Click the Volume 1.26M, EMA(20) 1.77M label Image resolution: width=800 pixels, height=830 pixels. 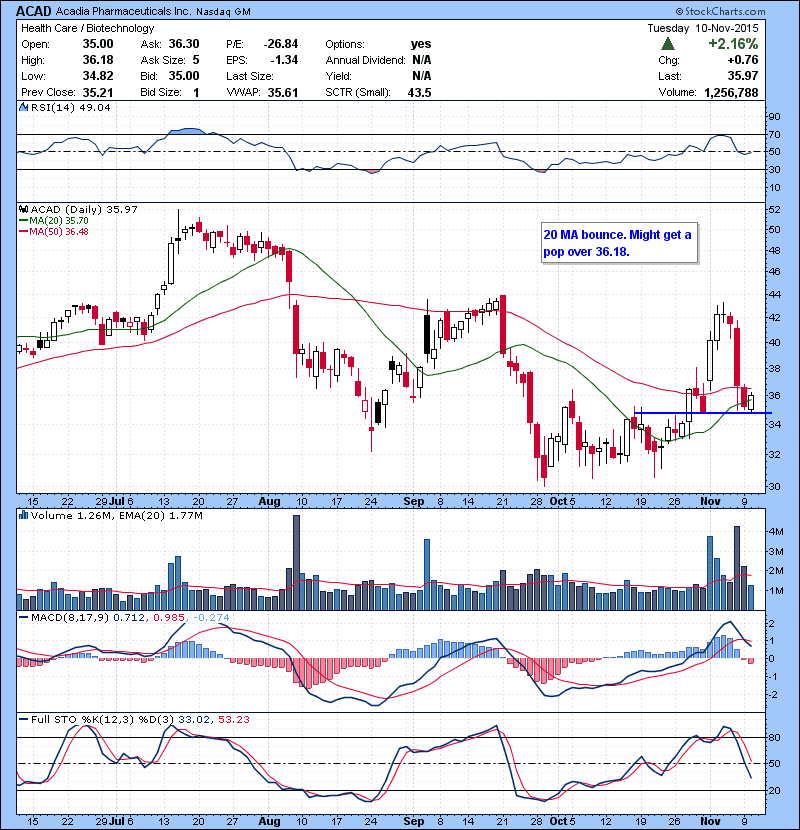coord(116,515)
